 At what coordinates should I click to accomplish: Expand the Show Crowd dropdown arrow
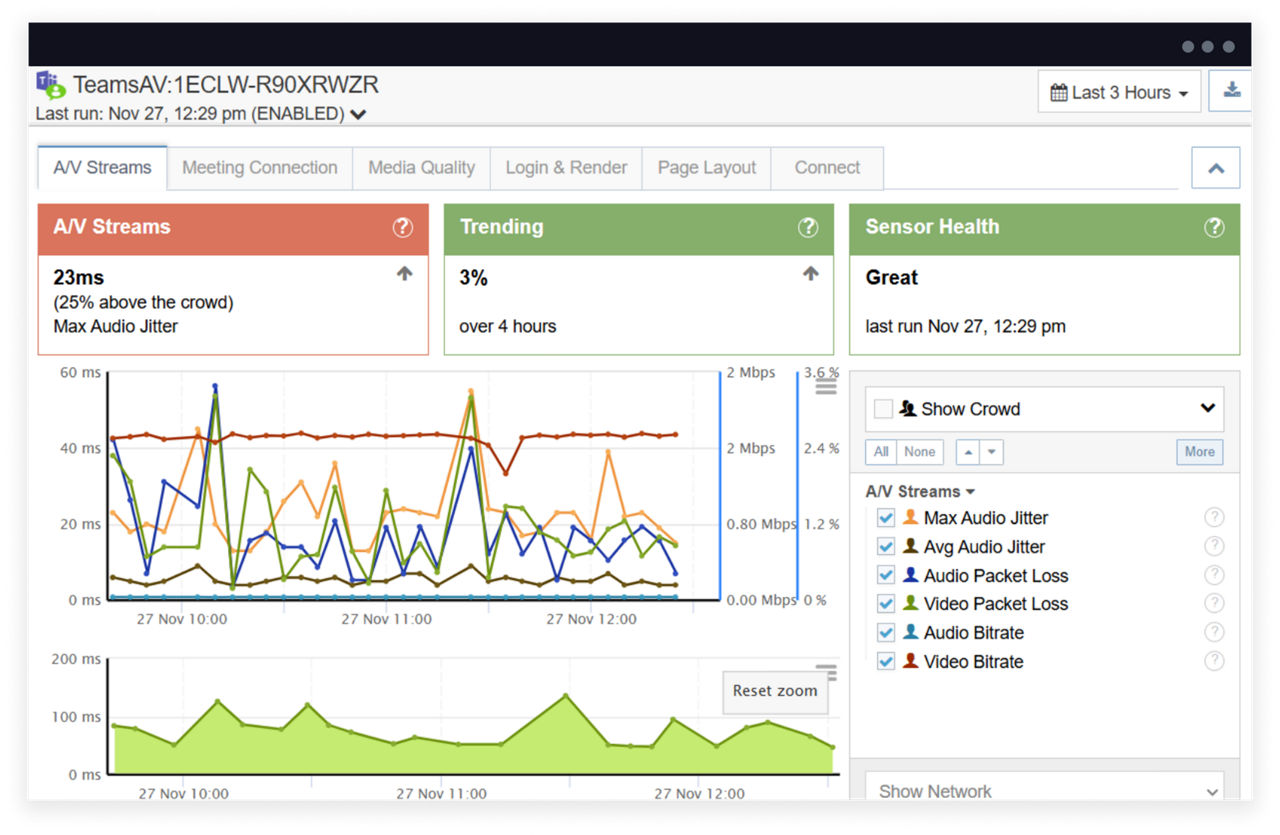1208,408
